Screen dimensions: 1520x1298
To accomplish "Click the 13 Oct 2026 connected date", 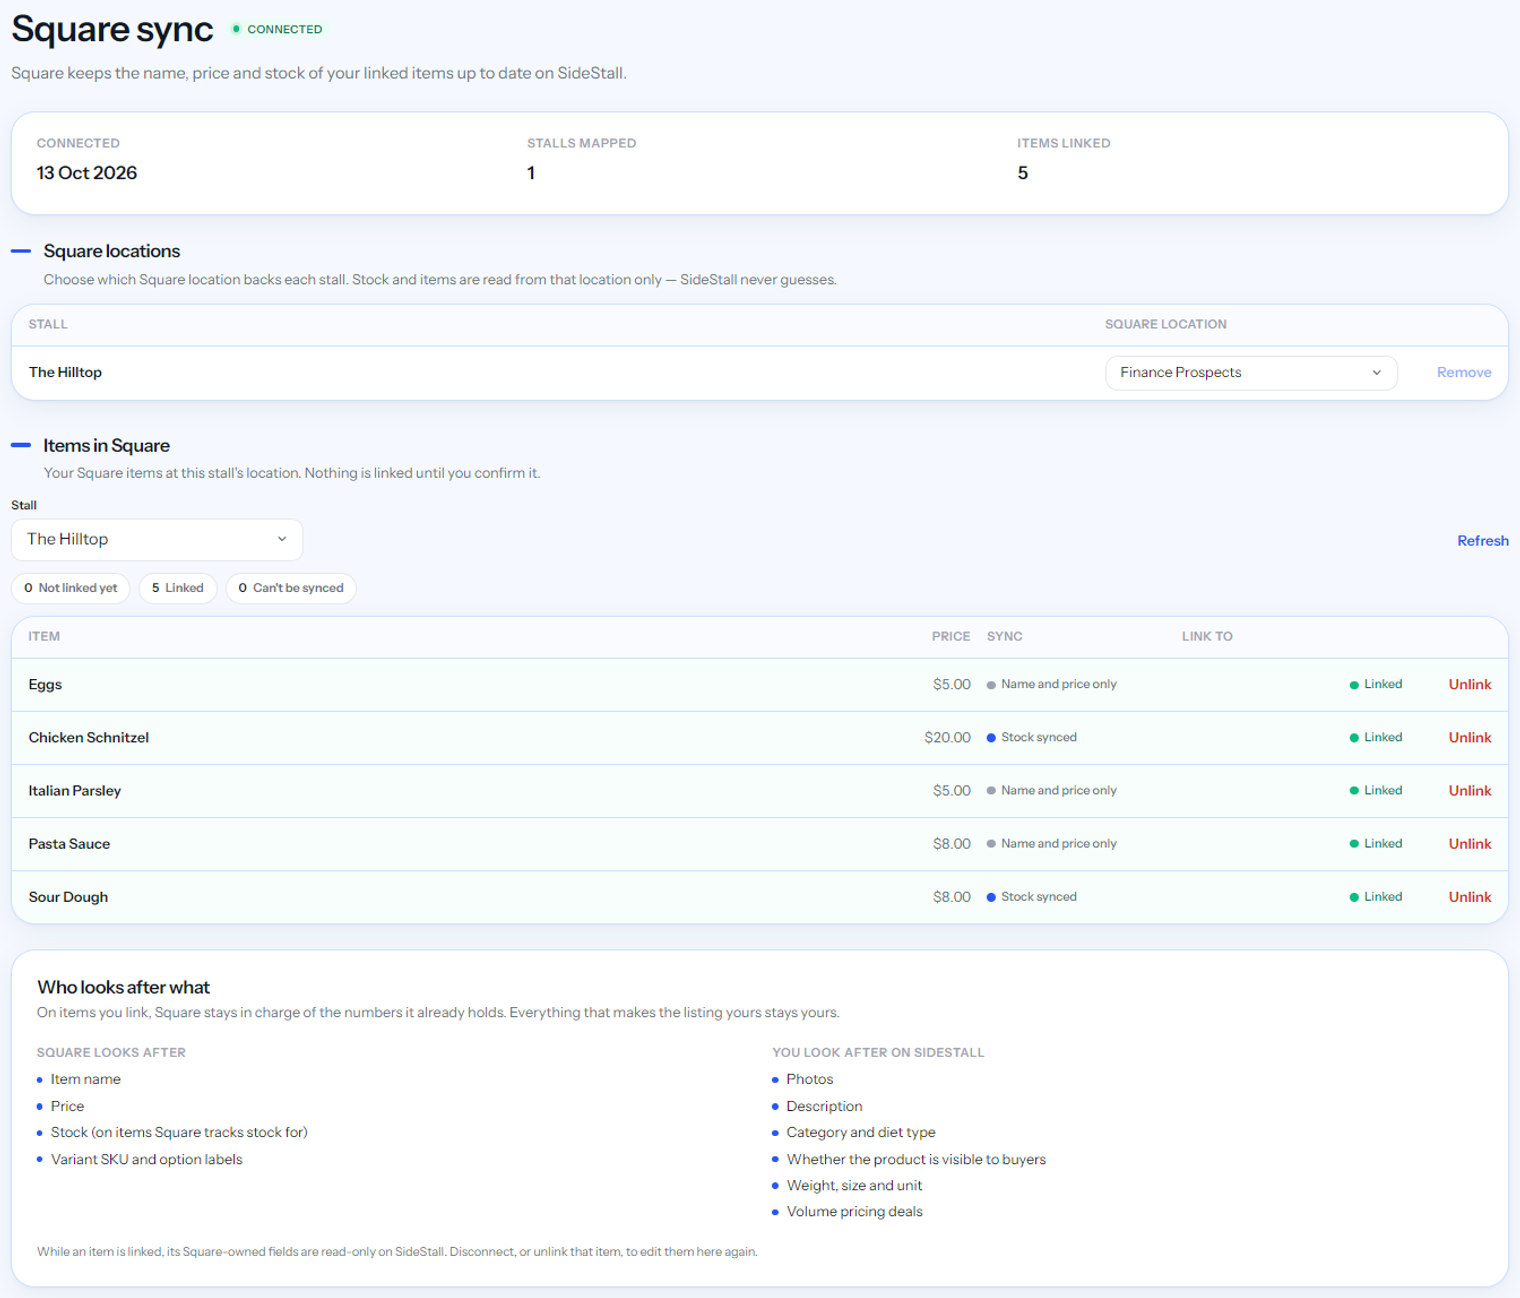I will 87,173.
